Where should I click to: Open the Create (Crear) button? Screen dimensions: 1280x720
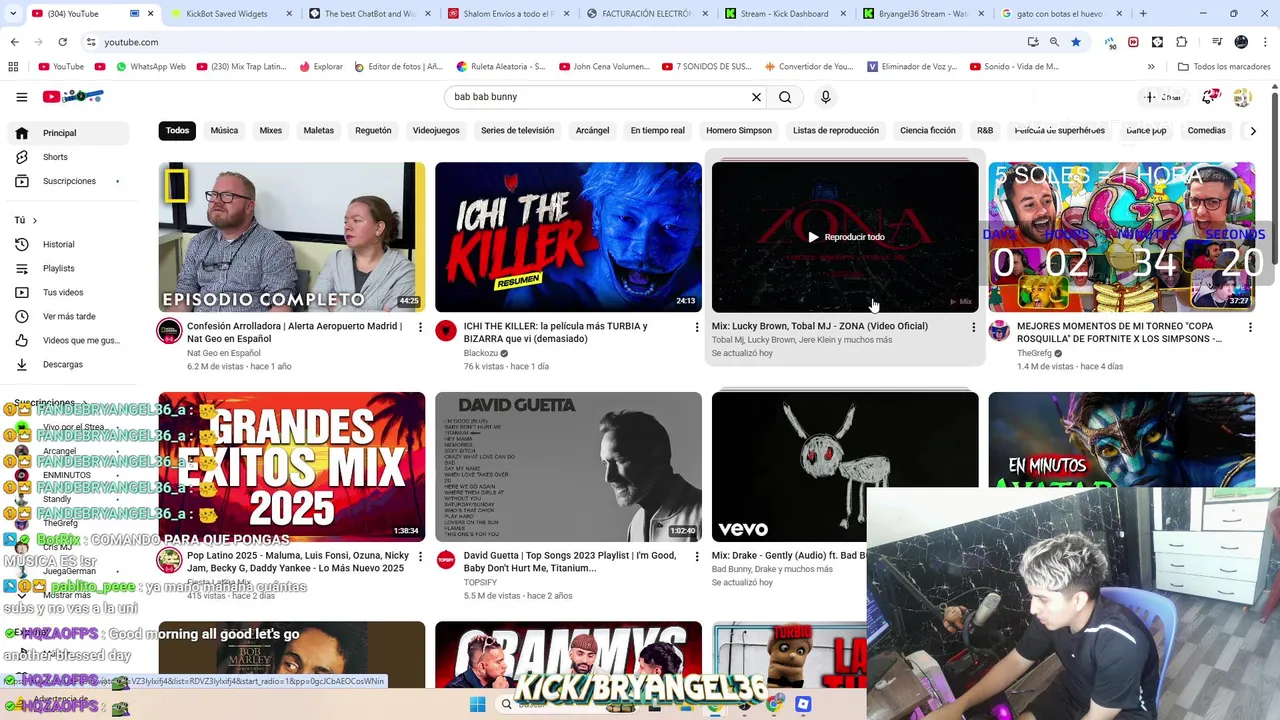point(1164,97)
